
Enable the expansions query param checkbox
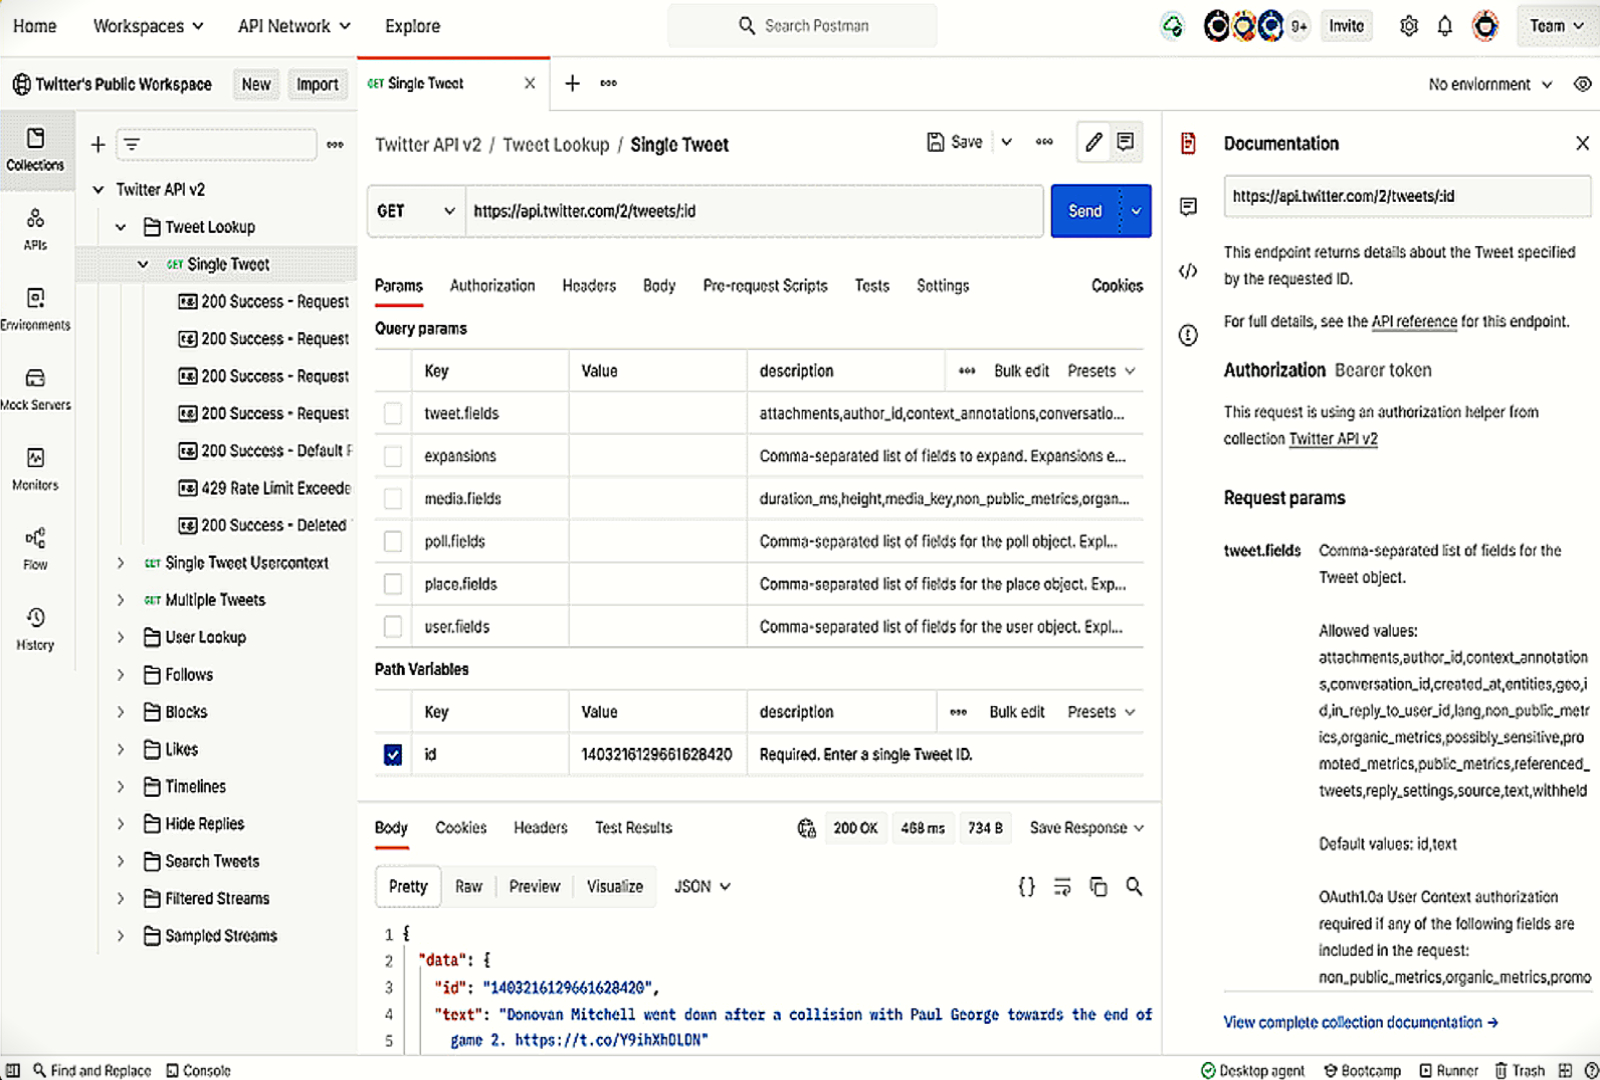click(x=393, y=456)
